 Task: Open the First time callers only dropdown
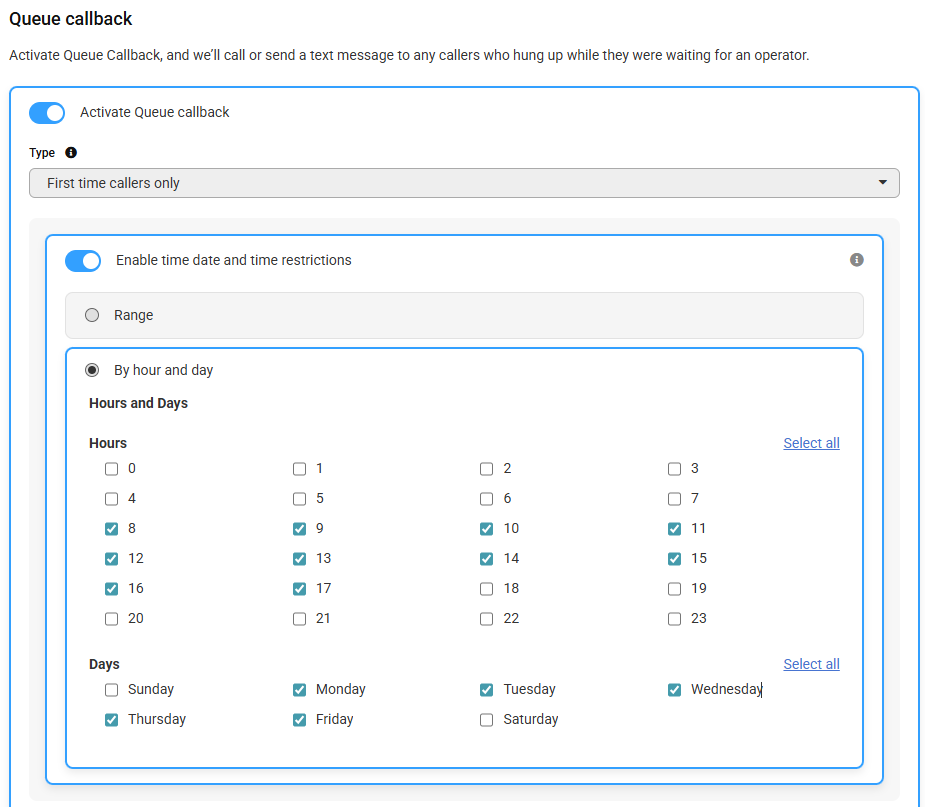[x=464, y=183]
